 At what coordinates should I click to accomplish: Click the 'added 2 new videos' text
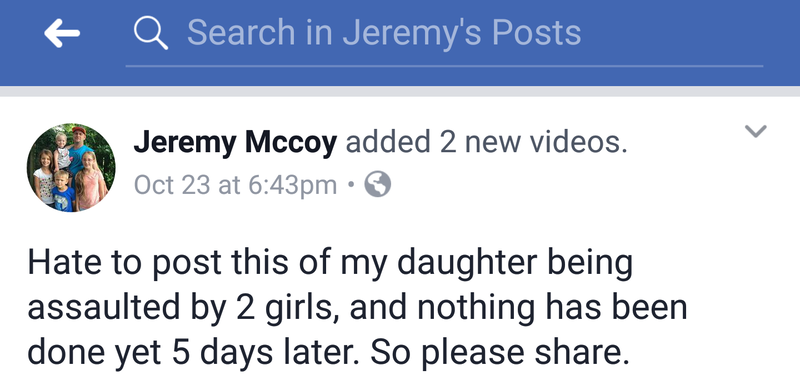[486, 142]
